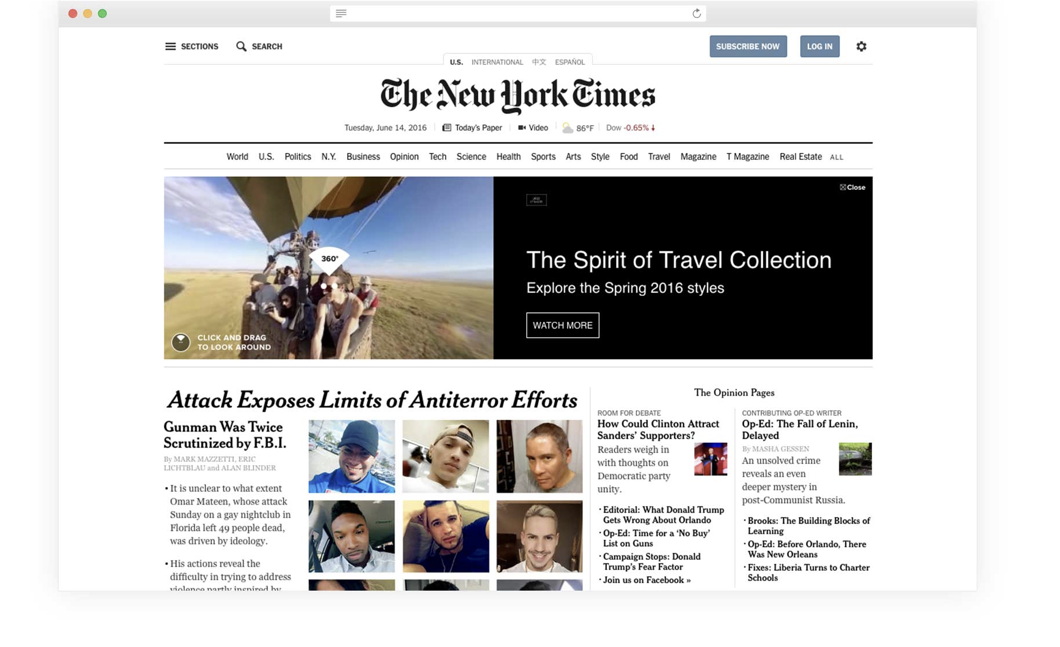
Task: Open the Sections hamburger menu
Action: (x=170, y=47)
